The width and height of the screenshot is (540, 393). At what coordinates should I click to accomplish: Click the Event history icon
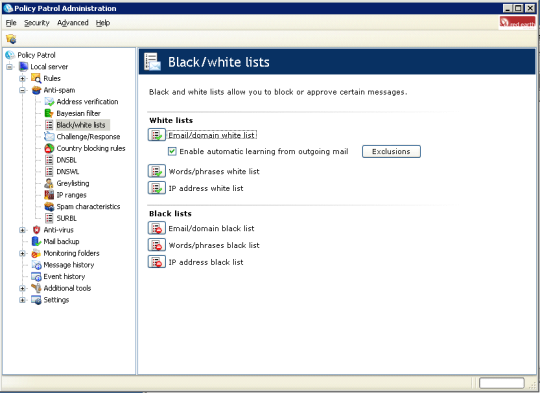pyautogui.click(x=36, y=277)
